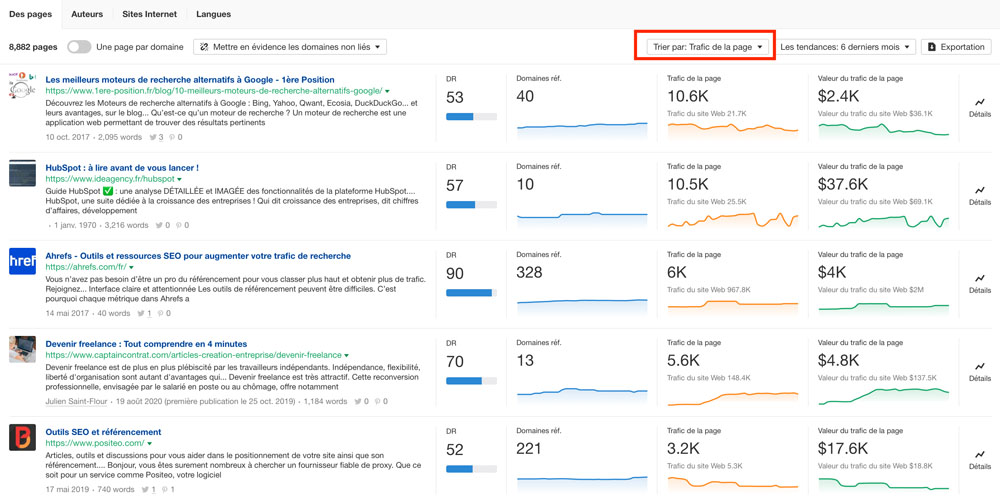Click Ahrefs logo thumbnail

point(22,261)
